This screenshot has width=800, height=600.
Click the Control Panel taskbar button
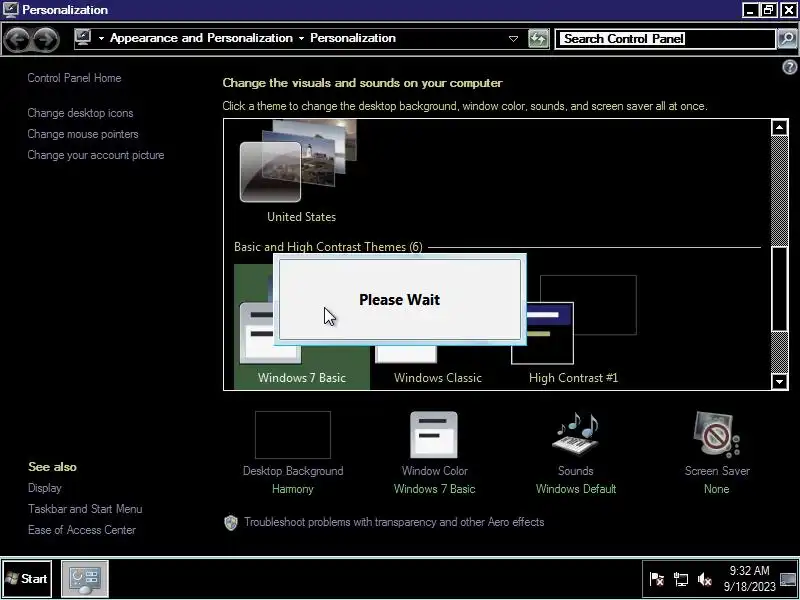pyautogui.click(x=85, y=579)
